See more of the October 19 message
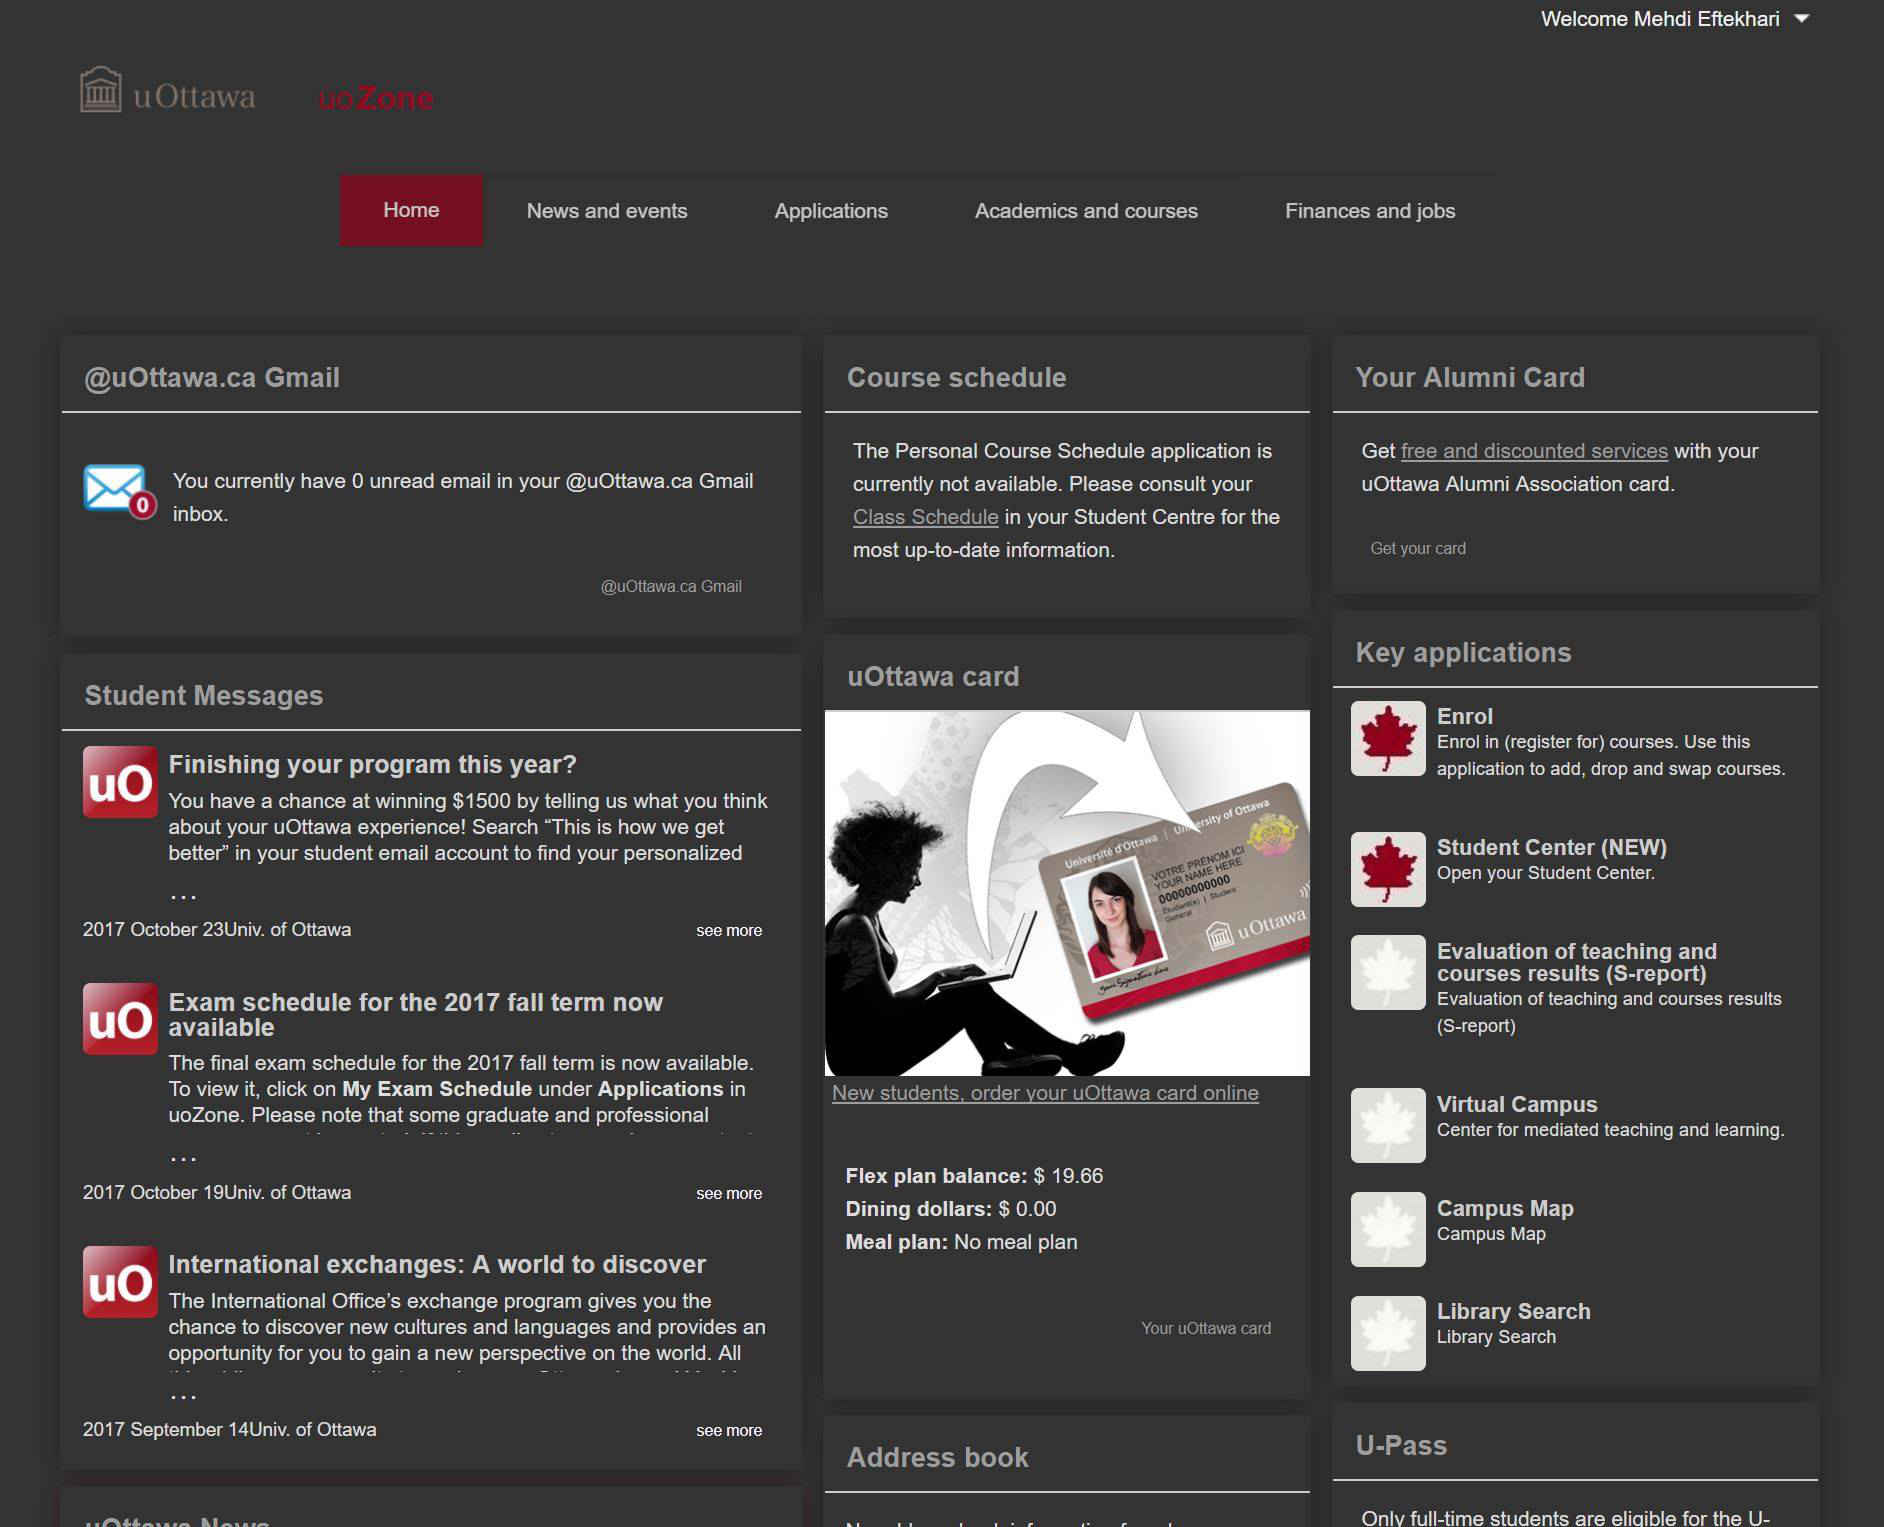Screen dimensions: 1884x1527 (x=729, y=1194)
